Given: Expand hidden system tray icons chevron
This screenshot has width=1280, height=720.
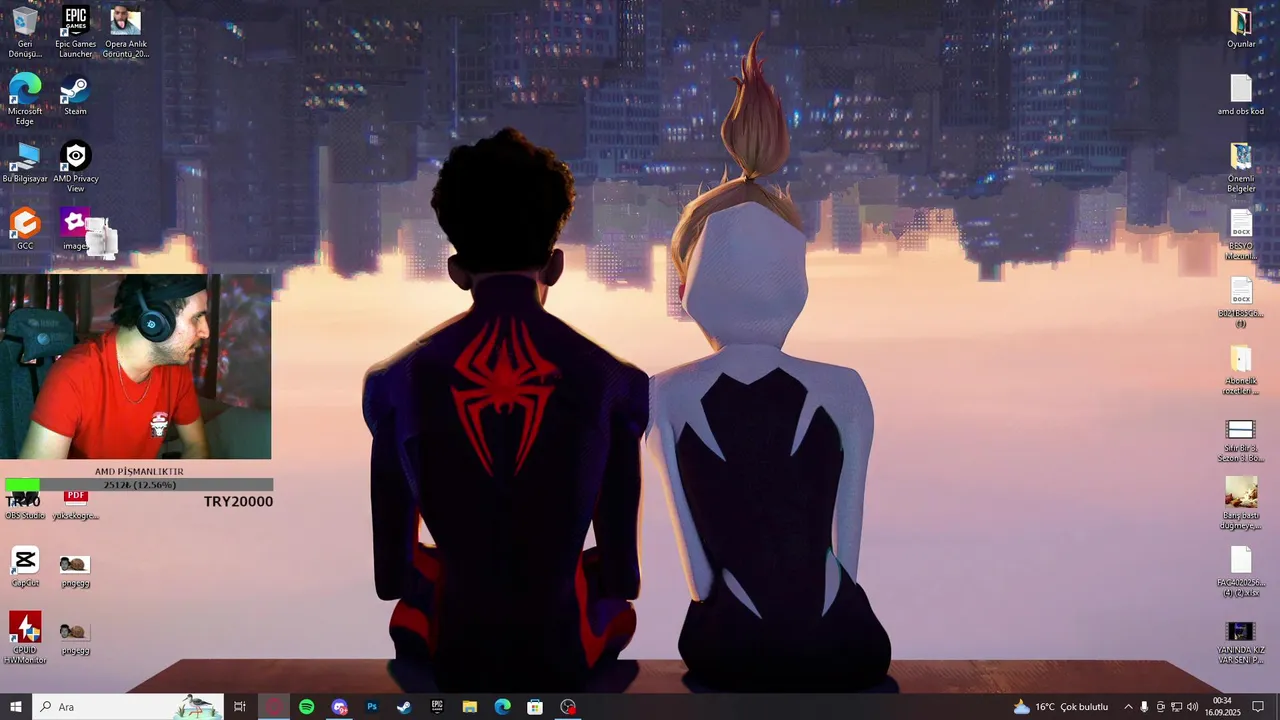Looking at the screenshot, I should [x=1128, y=707].
